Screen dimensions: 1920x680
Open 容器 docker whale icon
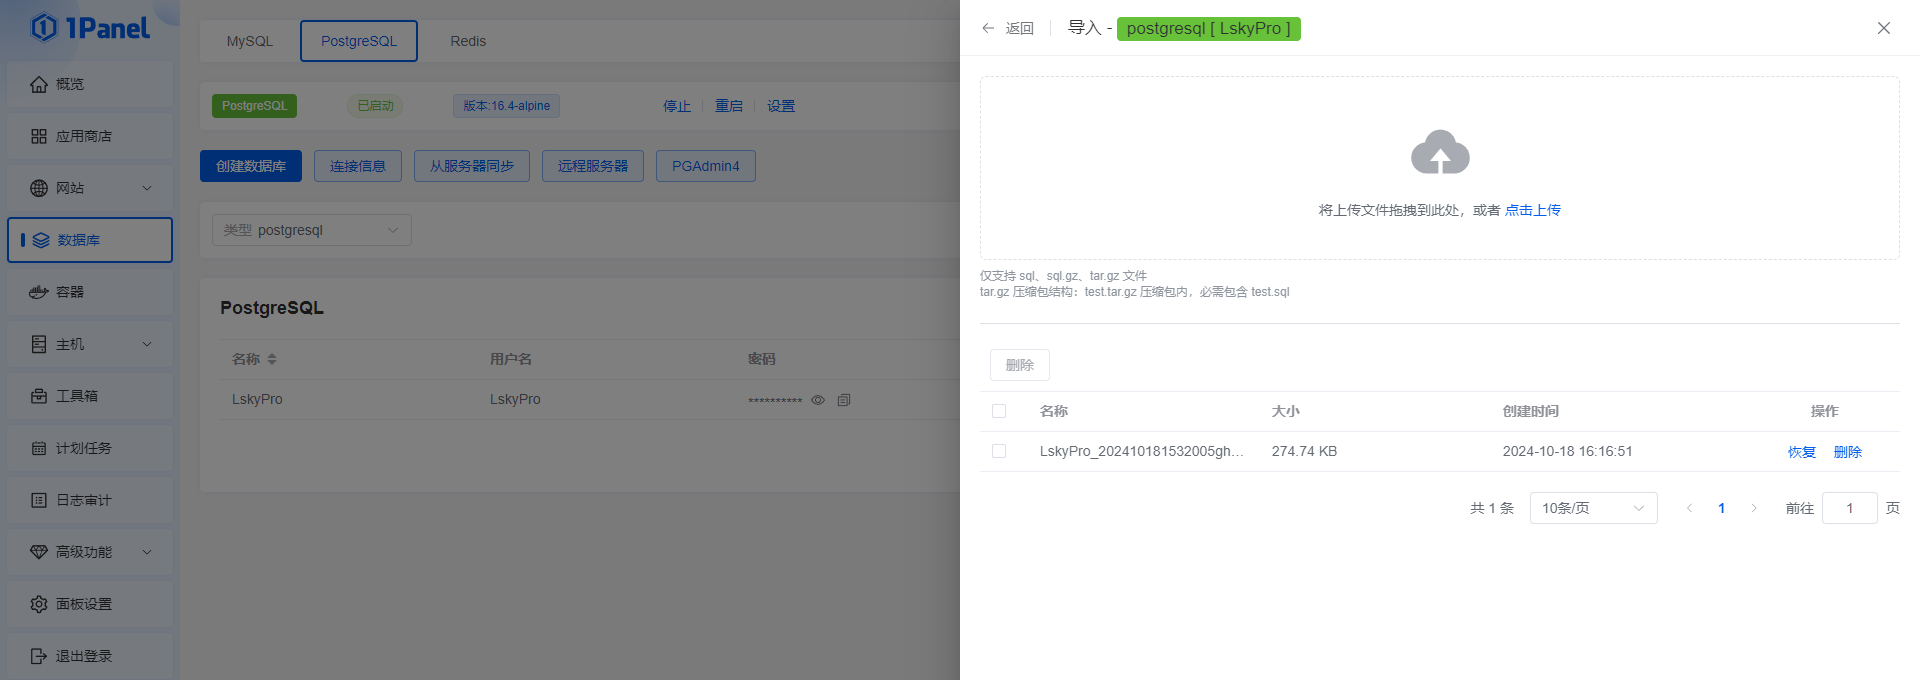click(39, 292)
